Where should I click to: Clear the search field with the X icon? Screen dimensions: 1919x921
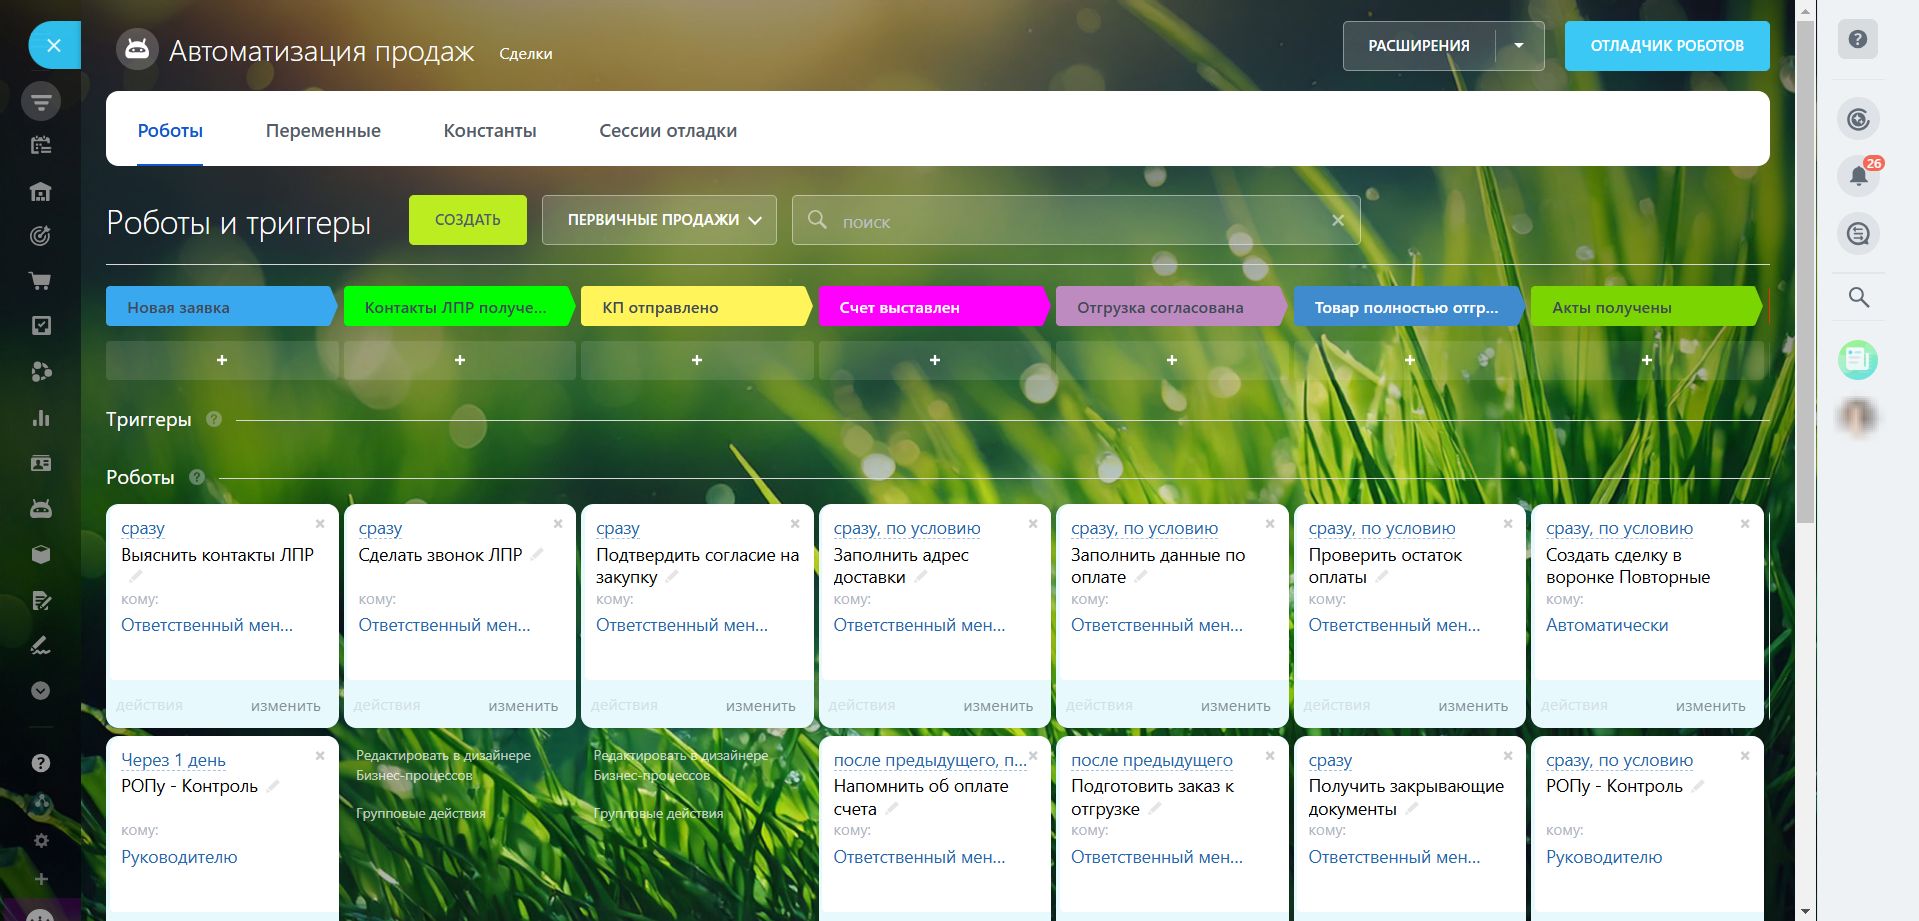coord(1337,220)
